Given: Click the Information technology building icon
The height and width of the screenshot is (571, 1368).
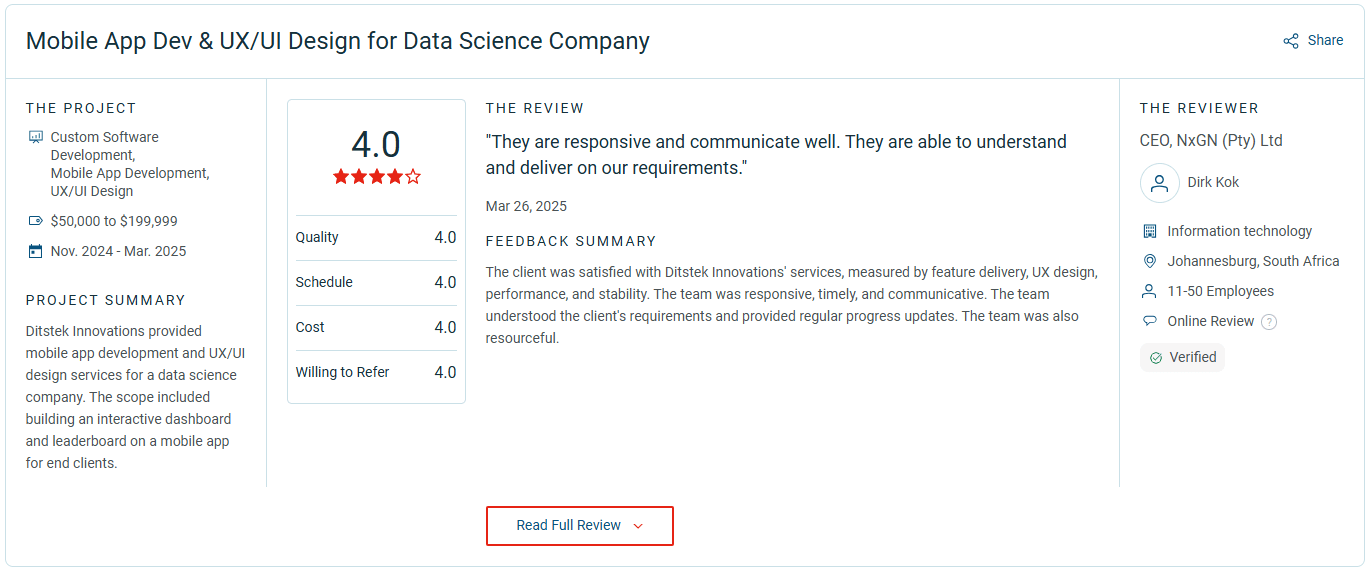Looking at the screenshot, I should (x=1150, y=231).
